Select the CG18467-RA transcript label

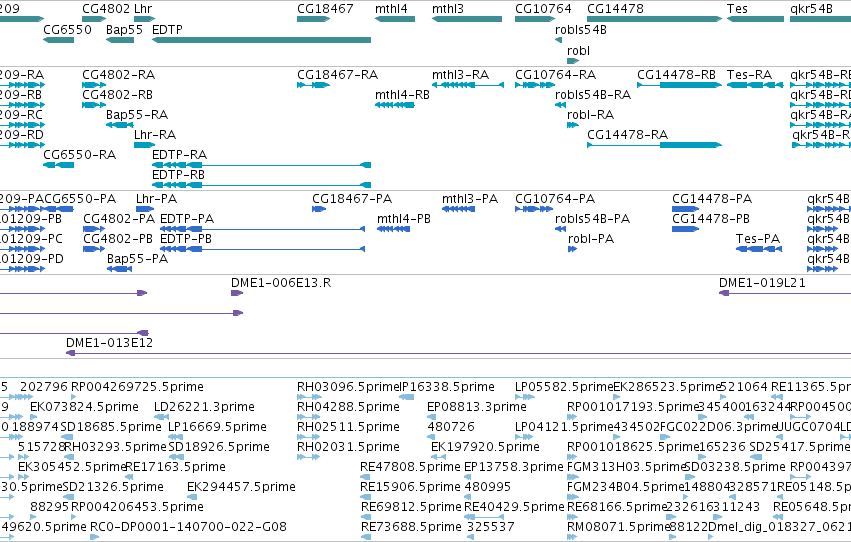[x=338, y=75]
